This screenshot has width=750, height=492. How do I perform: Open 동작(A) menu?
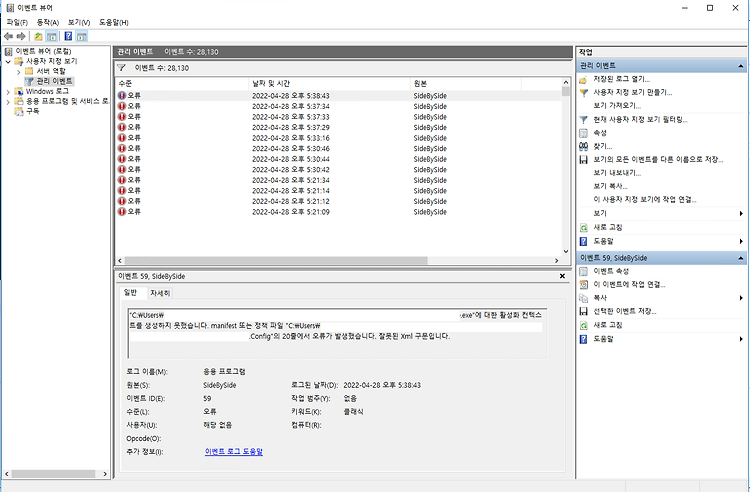pyautogui.click(x=47, y=22)
